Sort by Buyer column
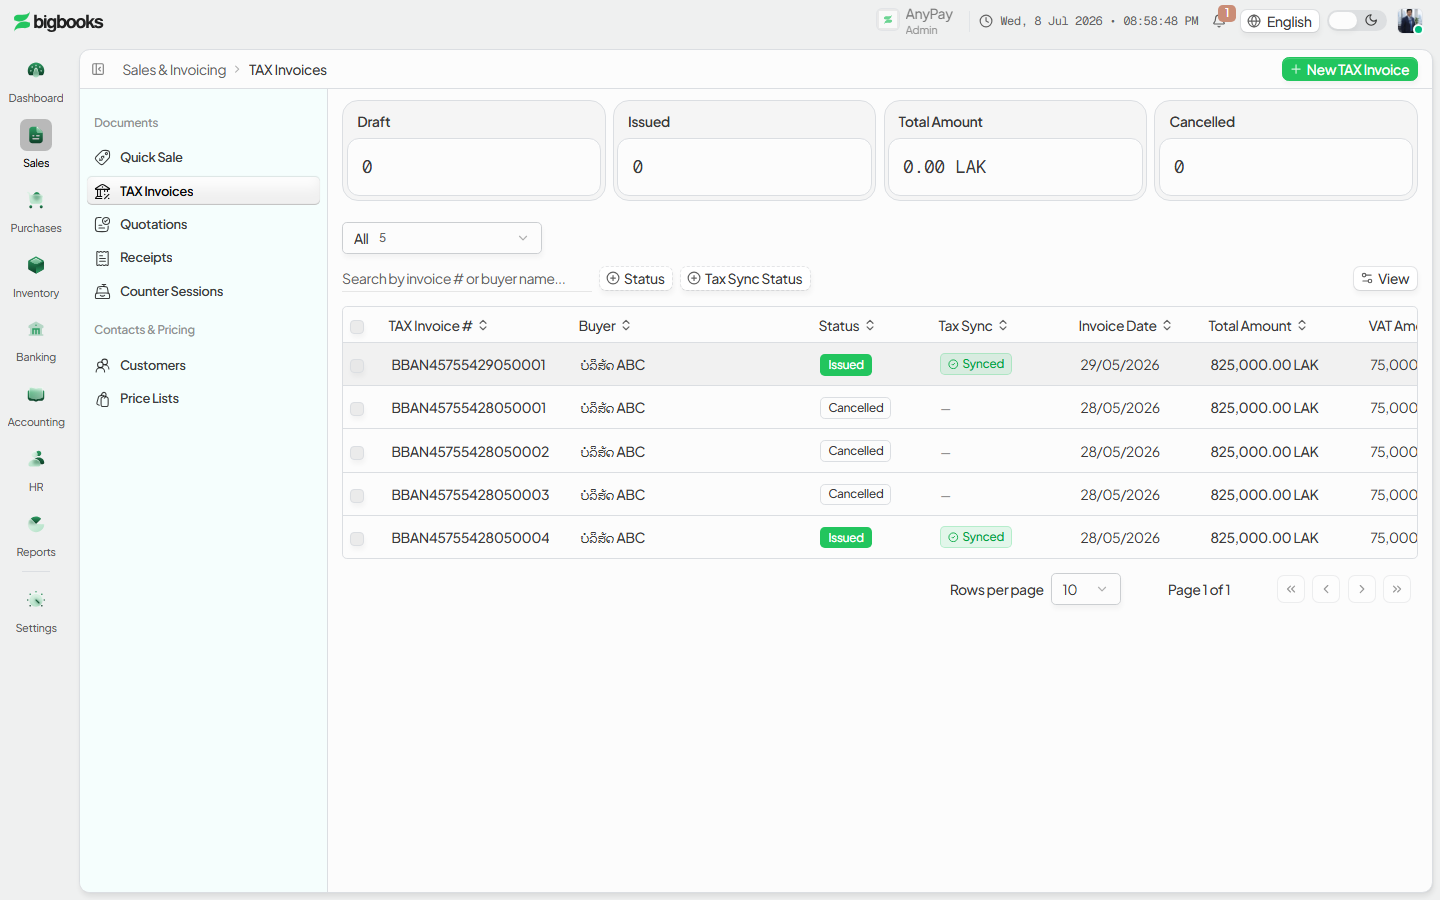The height and width of the screenshot is (900, 1440). tap(605, 326)
